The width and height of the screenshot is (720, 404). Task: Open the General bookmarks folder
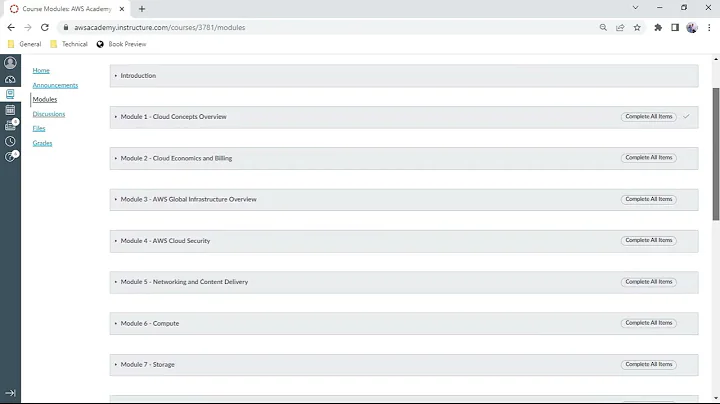coord(25,44)
